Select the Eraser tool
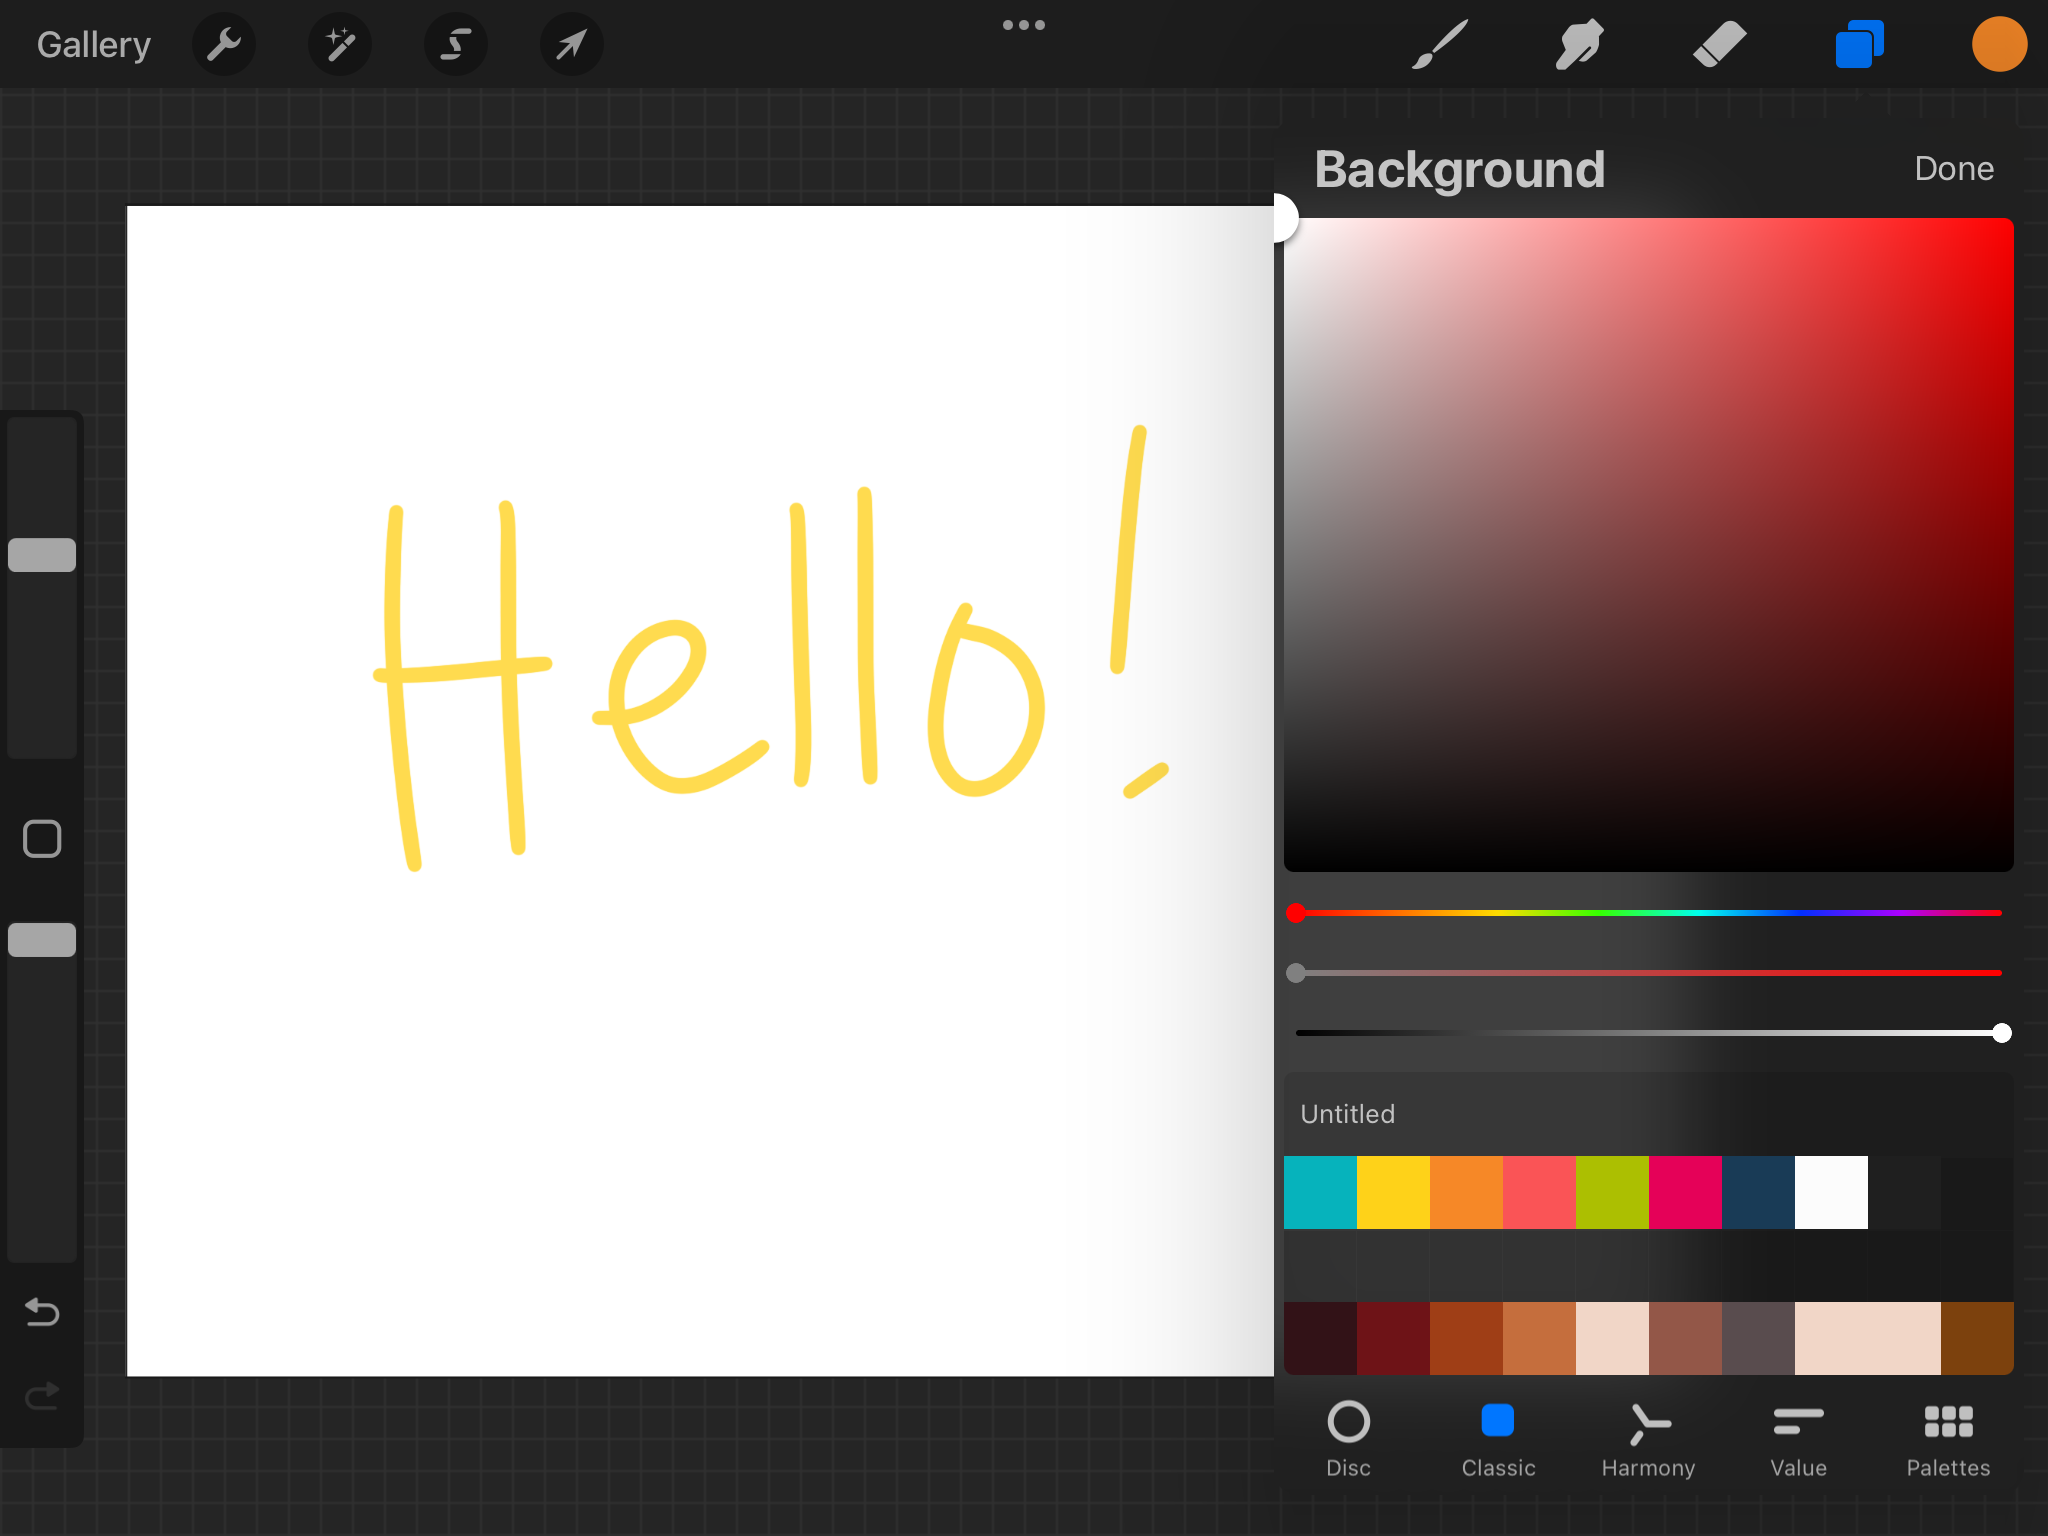 coord(1719,45)
